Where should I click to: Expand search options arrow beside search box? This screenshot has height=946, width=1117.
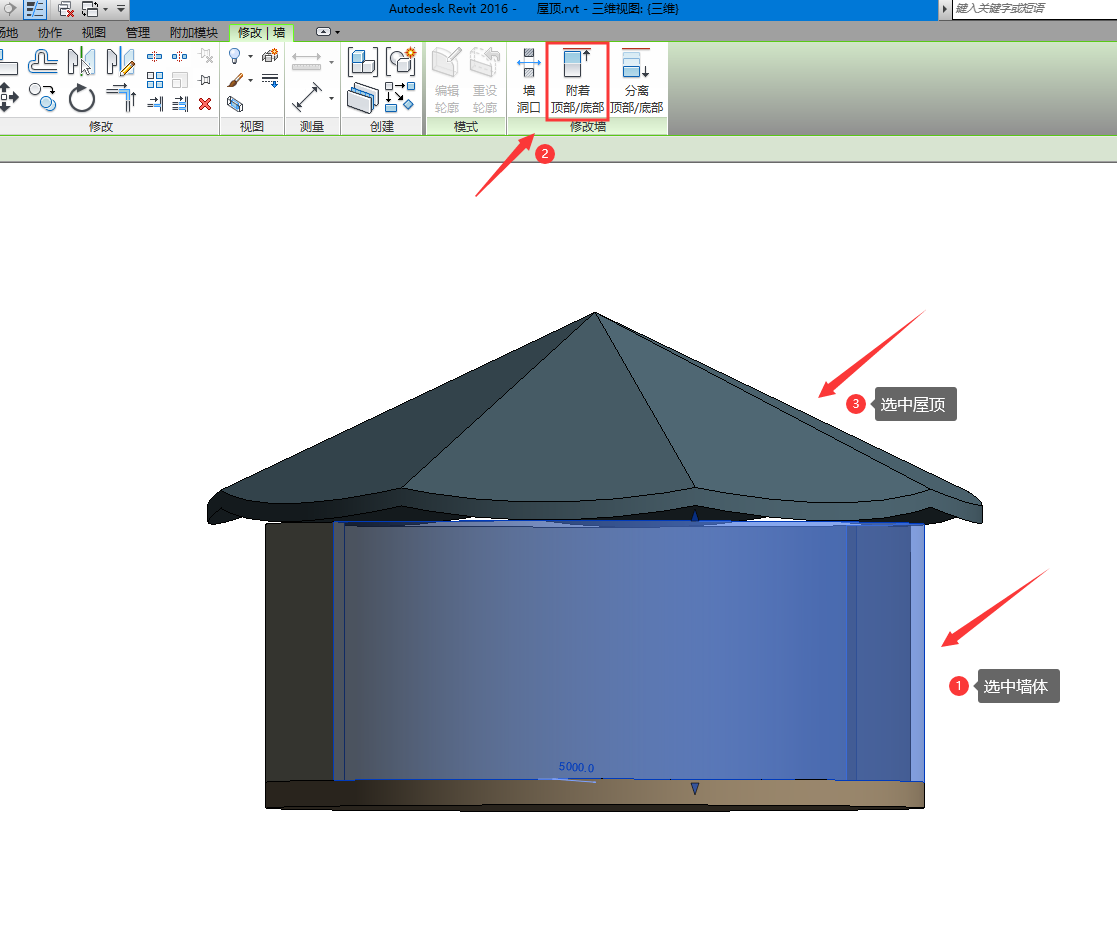945,9
